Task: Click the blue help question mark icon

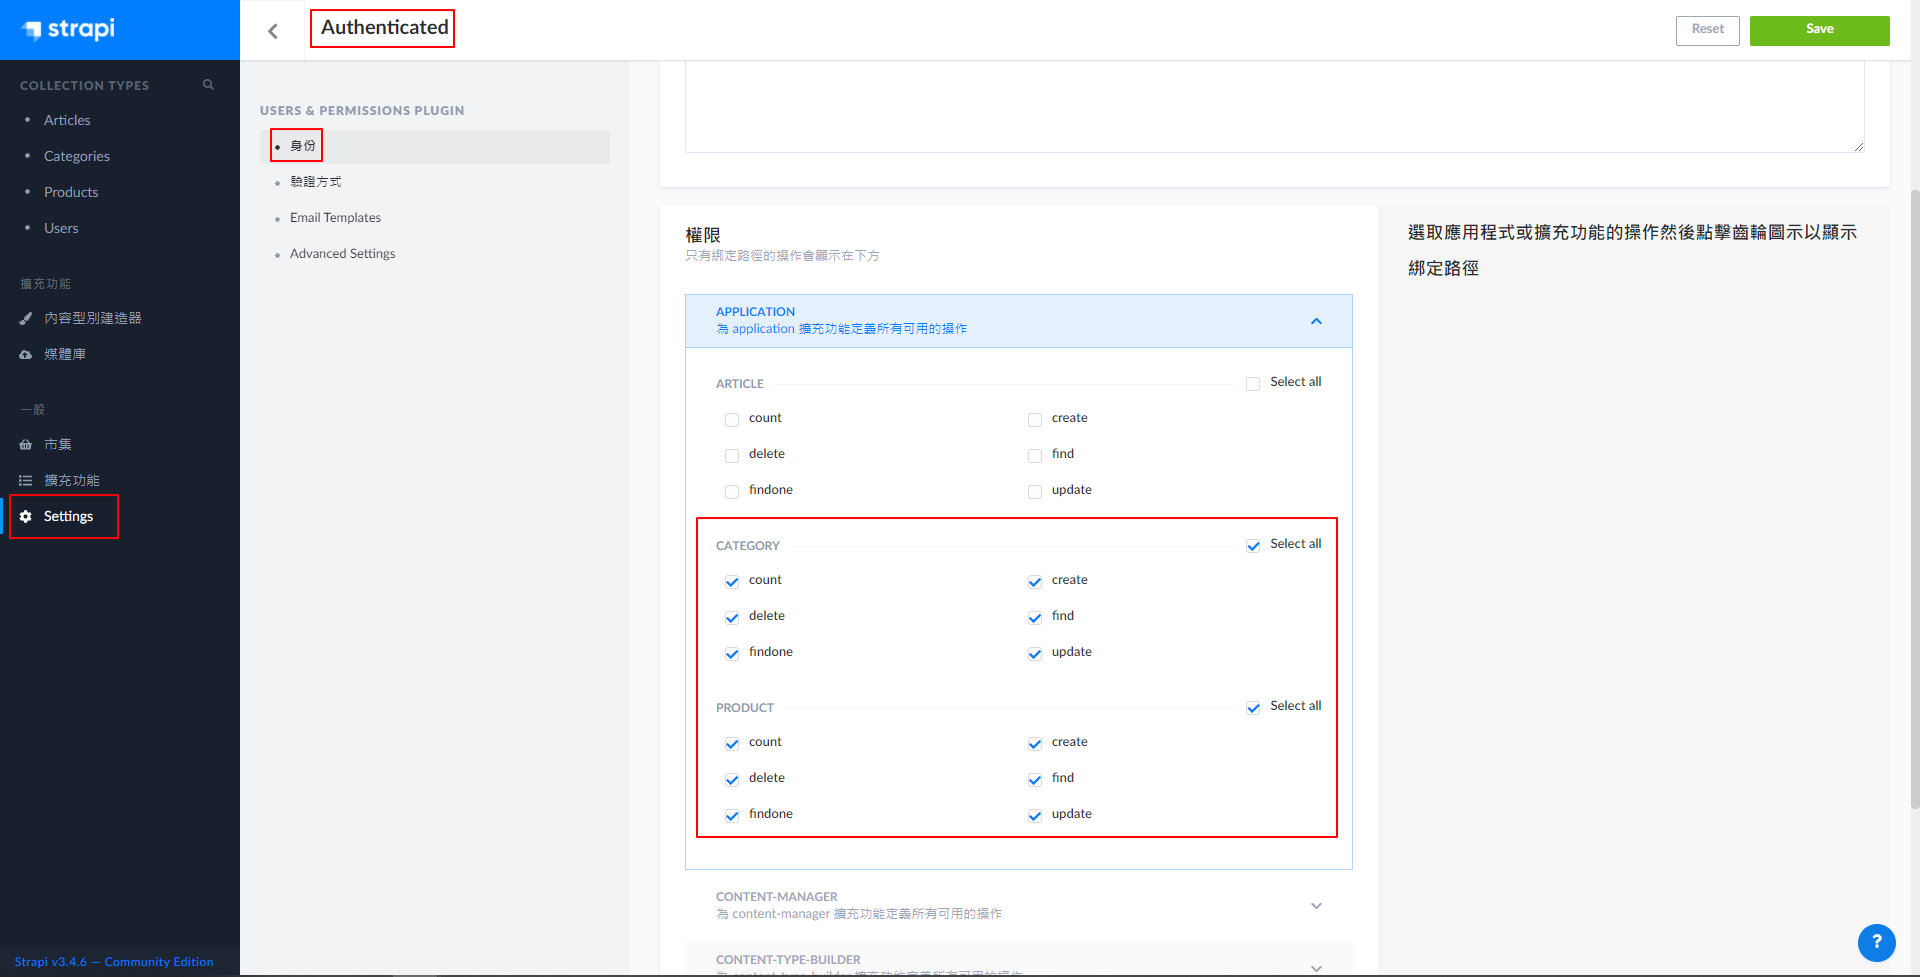Action: point(1876,942)
